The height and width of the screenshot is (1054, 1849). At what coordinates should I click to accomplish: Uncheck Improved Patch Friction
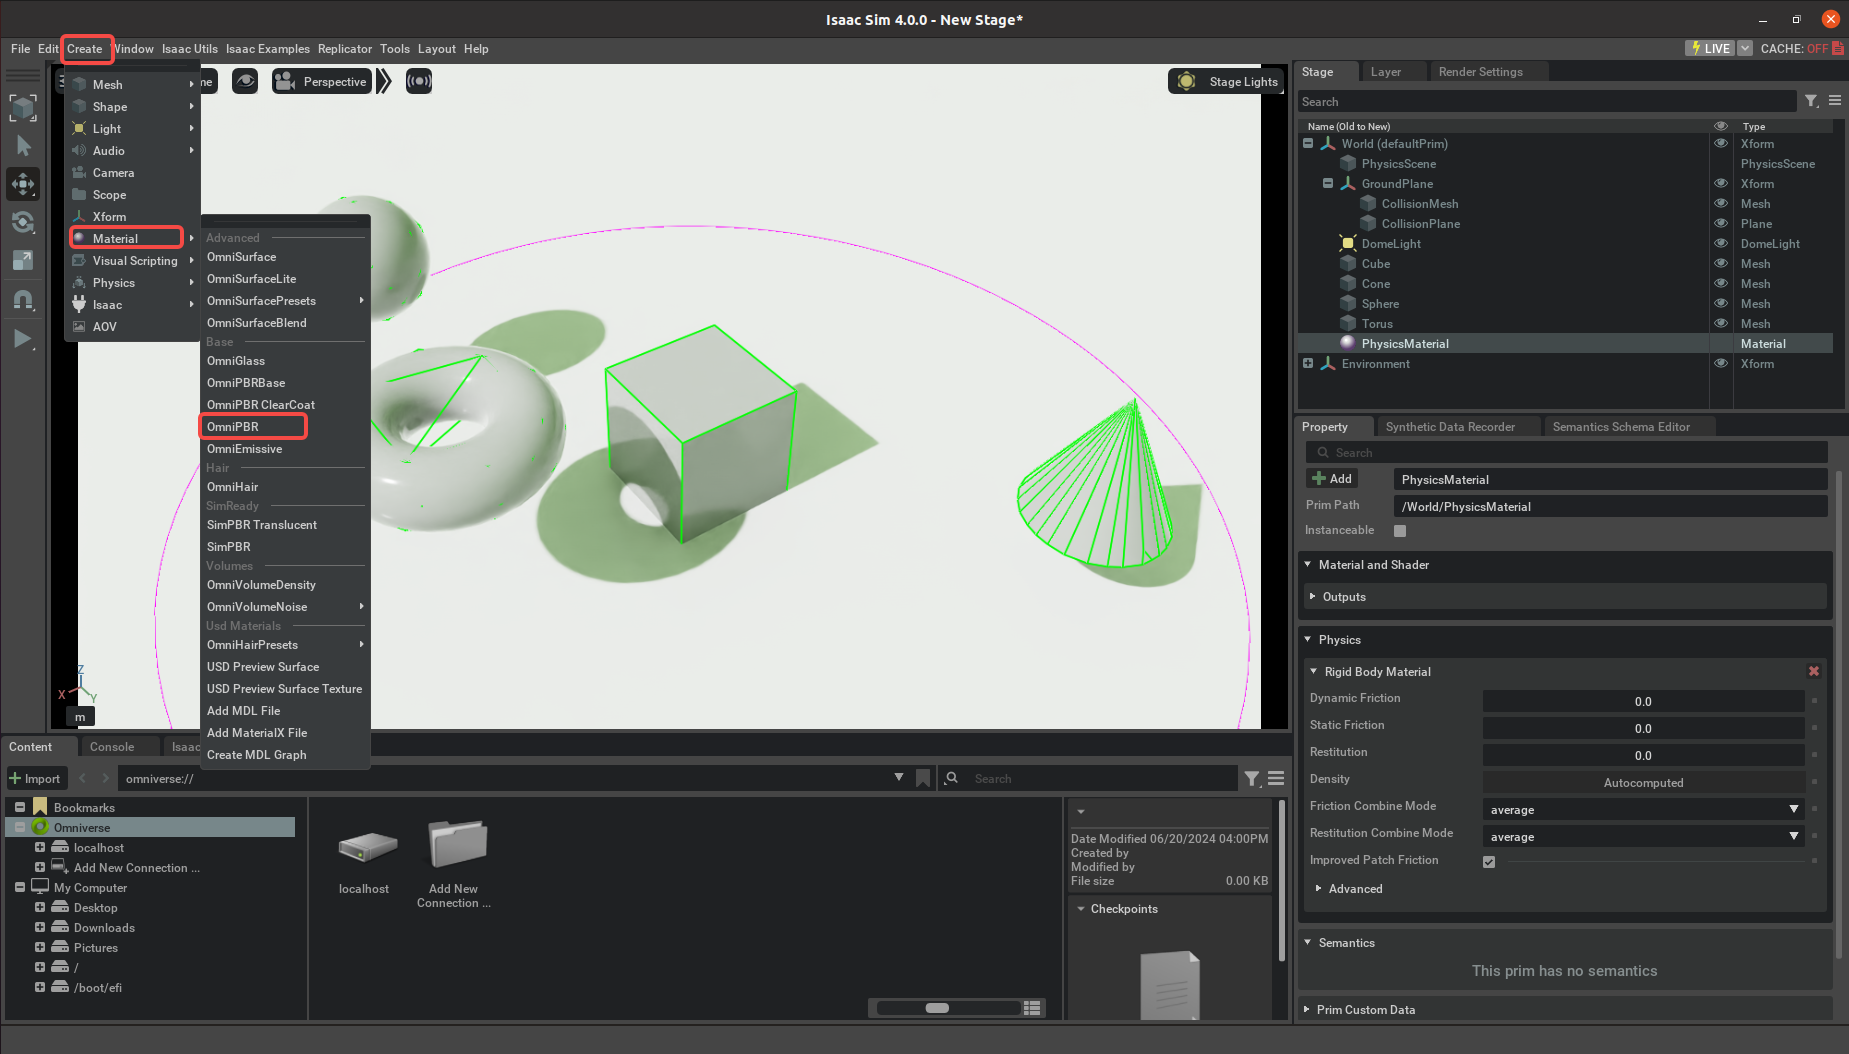pos(1489,861)
